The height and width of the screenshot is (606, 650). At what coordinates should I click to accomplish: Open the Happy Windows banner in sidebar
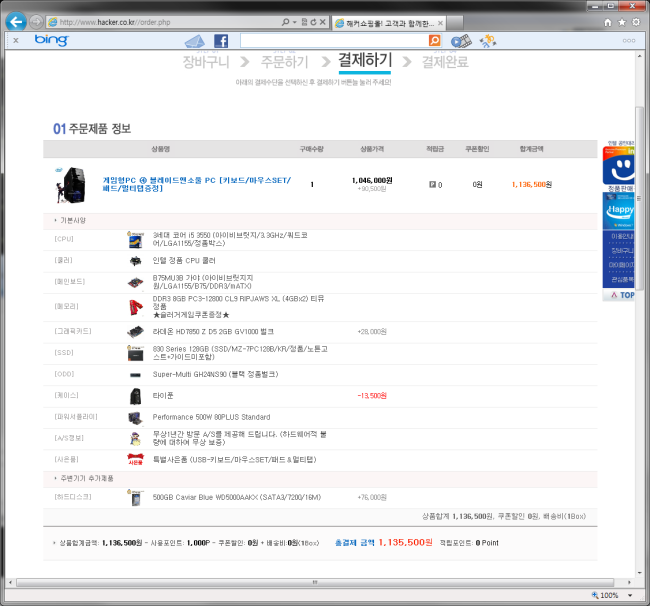point(618,211)
